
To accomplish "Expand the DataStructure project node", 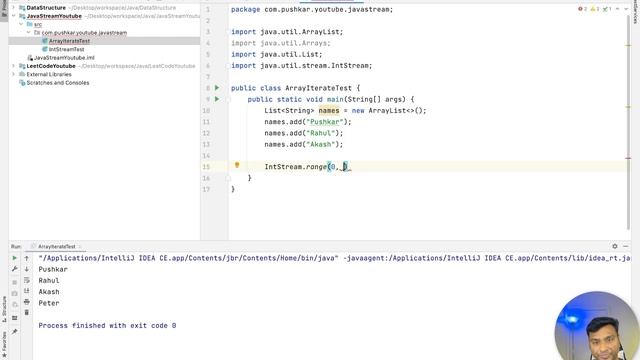I will click(x=13, y=8).
